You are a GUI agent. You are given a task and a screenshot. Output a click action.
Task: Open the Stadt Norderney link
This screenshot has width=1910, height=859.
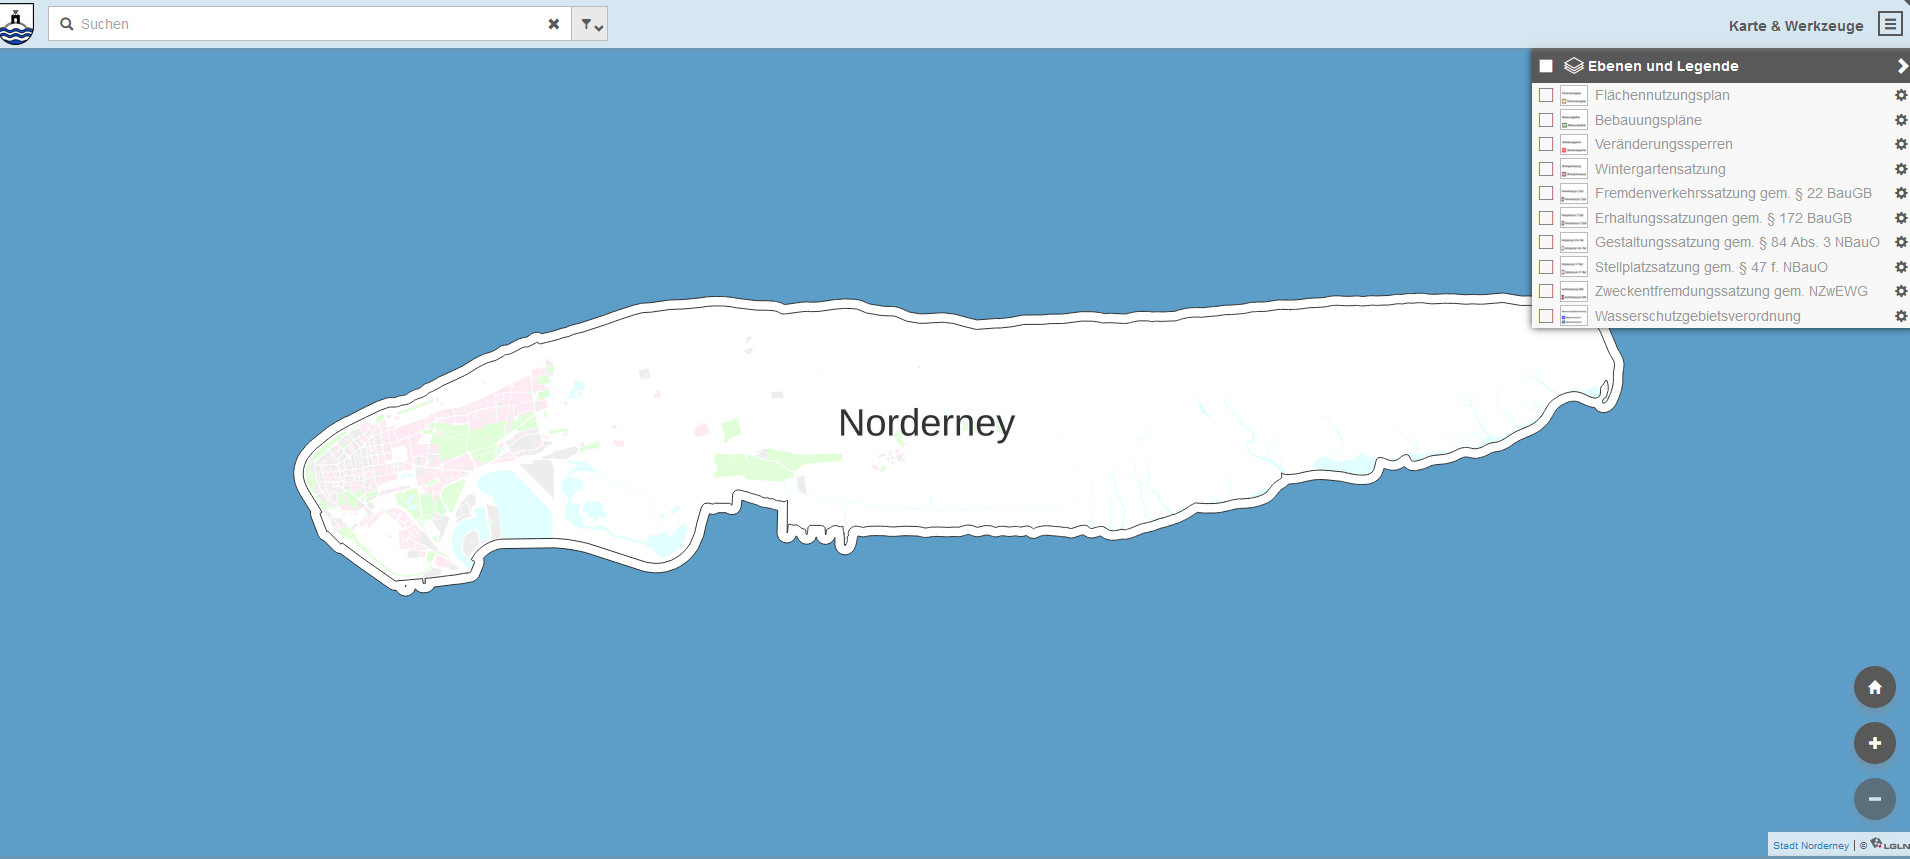pos(1810,846)
